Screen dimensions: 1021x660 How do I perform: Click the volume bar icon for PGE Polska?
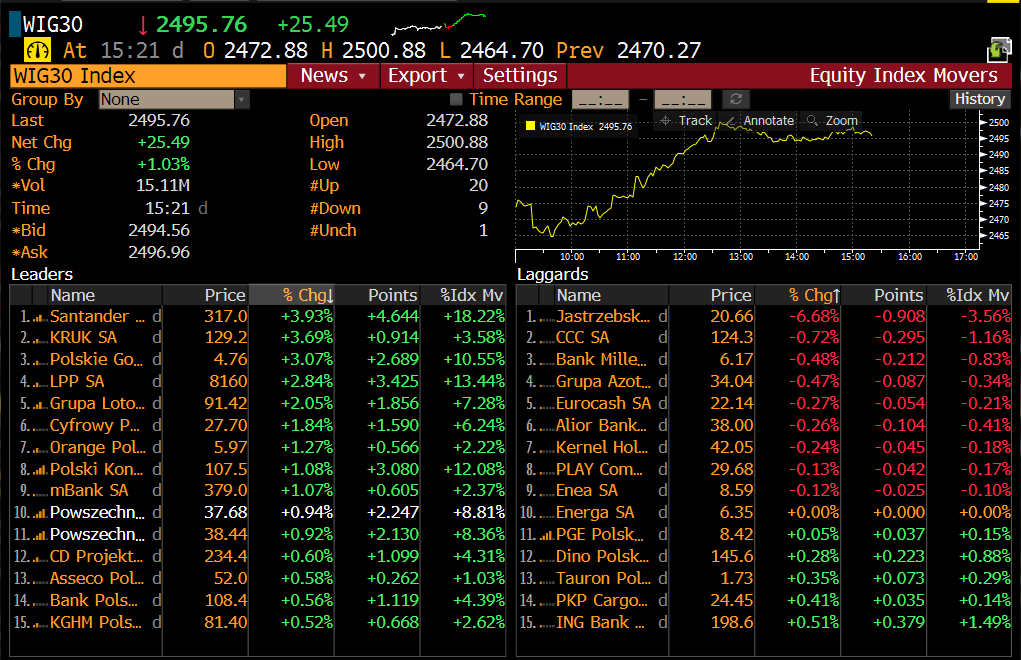tap(546, 536)
